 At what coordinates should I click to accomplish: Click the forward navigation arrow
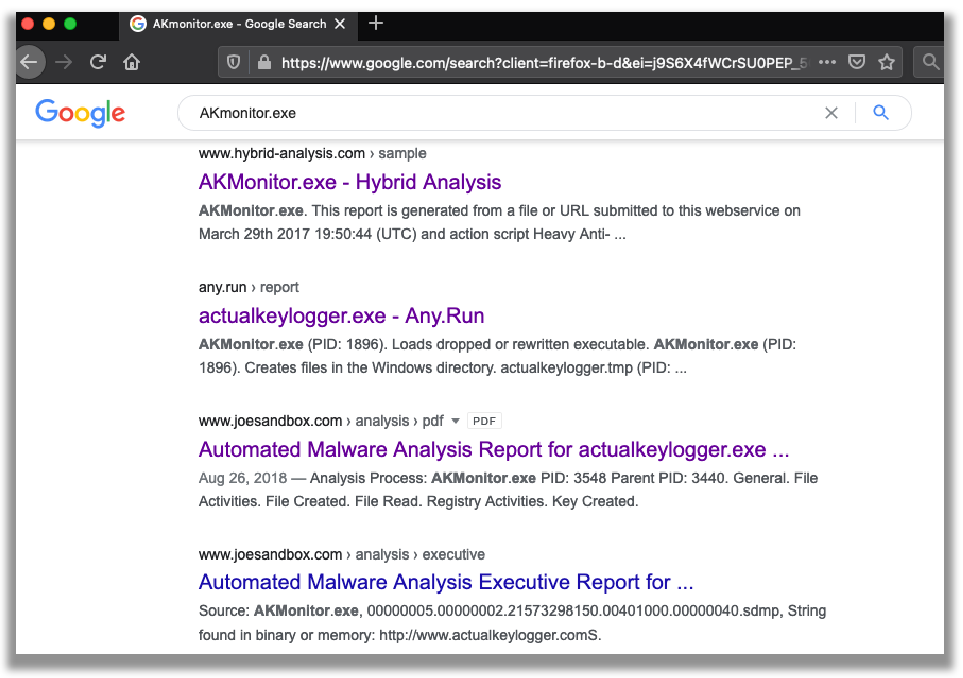point(64,62)
